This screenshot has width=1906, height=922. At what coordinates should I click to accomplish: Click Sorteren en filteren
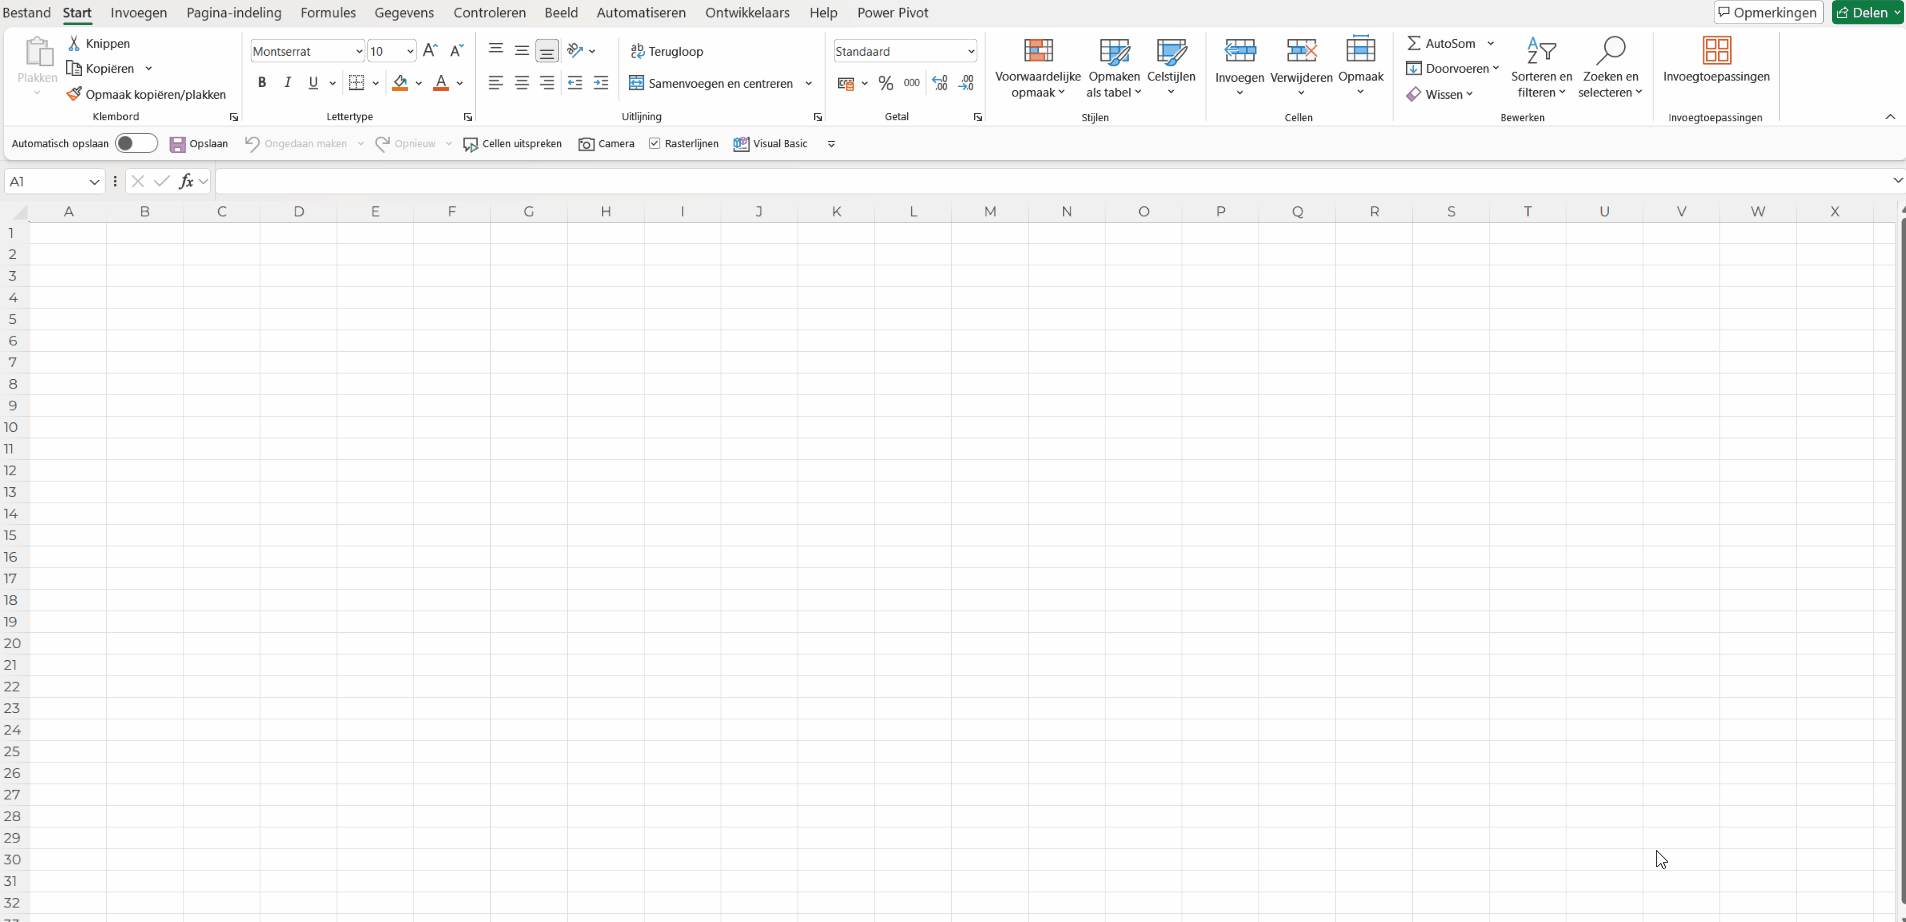point(1541,68)
